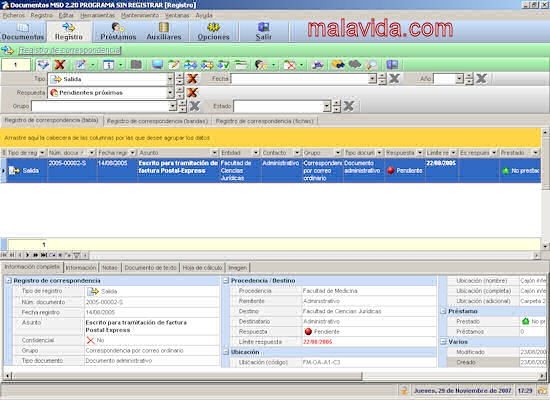
Task: Open the Estado filter dropdown
Action: pos(327,106)
